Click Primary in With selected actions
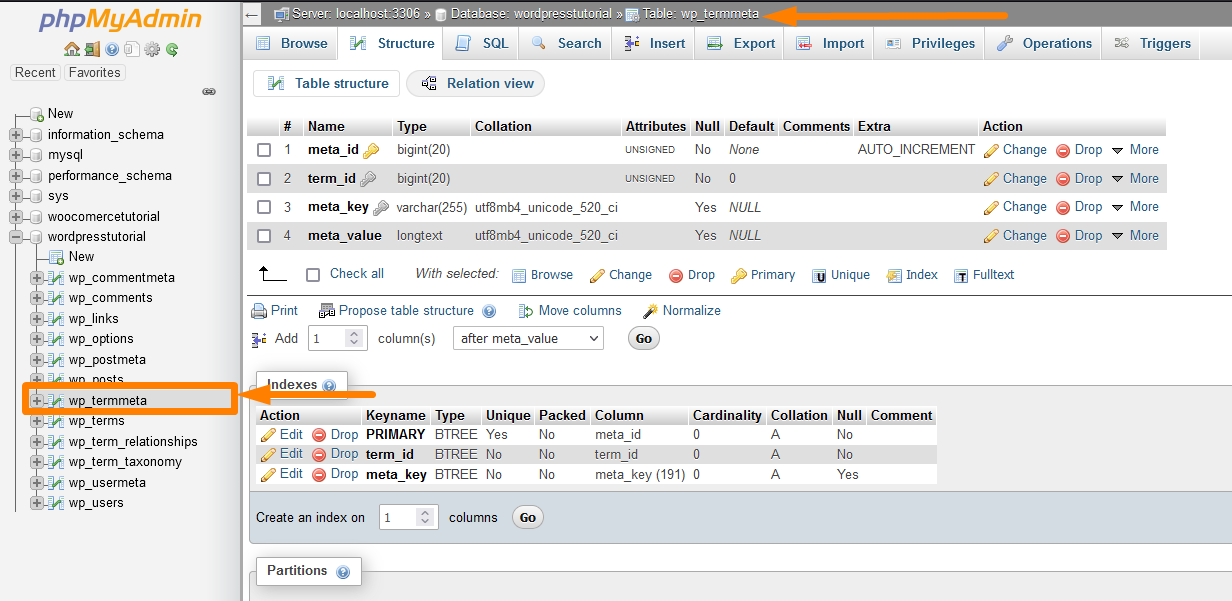1232x601 pixels. [763, 275]
